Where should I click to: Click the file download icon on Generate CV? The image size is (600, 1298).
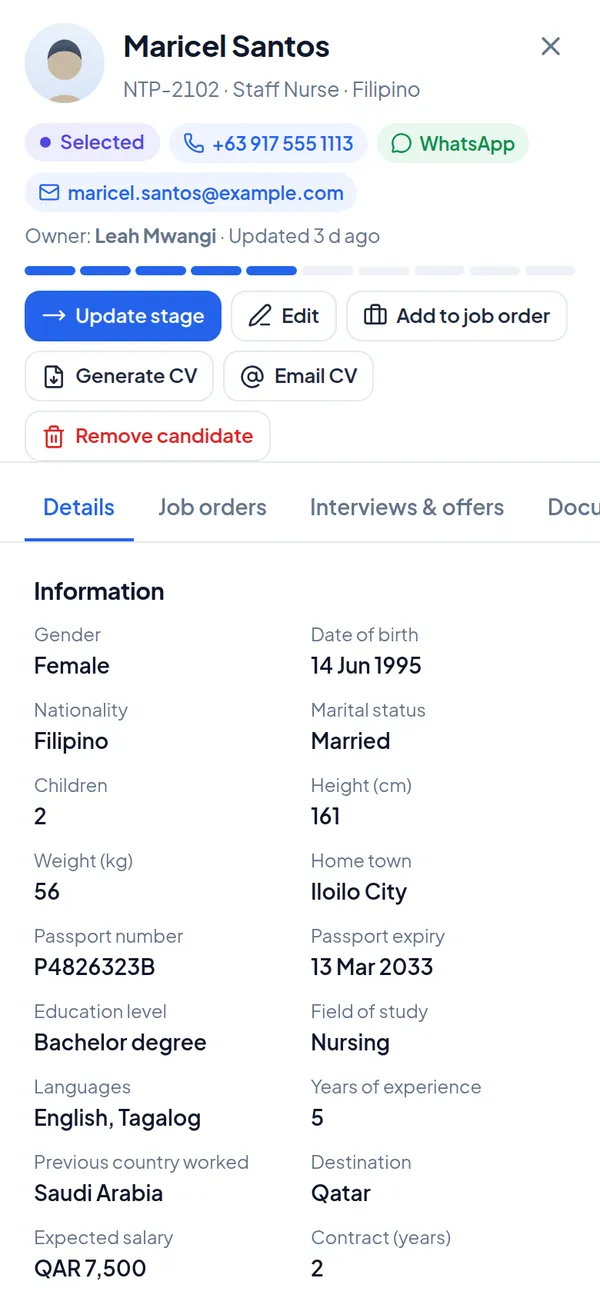point(54,376)
